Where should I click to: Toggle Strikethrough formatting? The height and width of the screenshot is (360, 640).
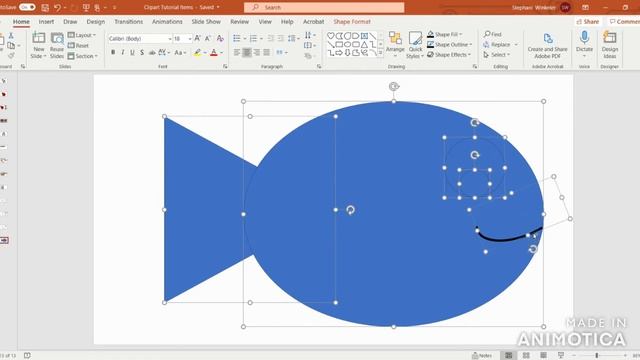point(152,52)
